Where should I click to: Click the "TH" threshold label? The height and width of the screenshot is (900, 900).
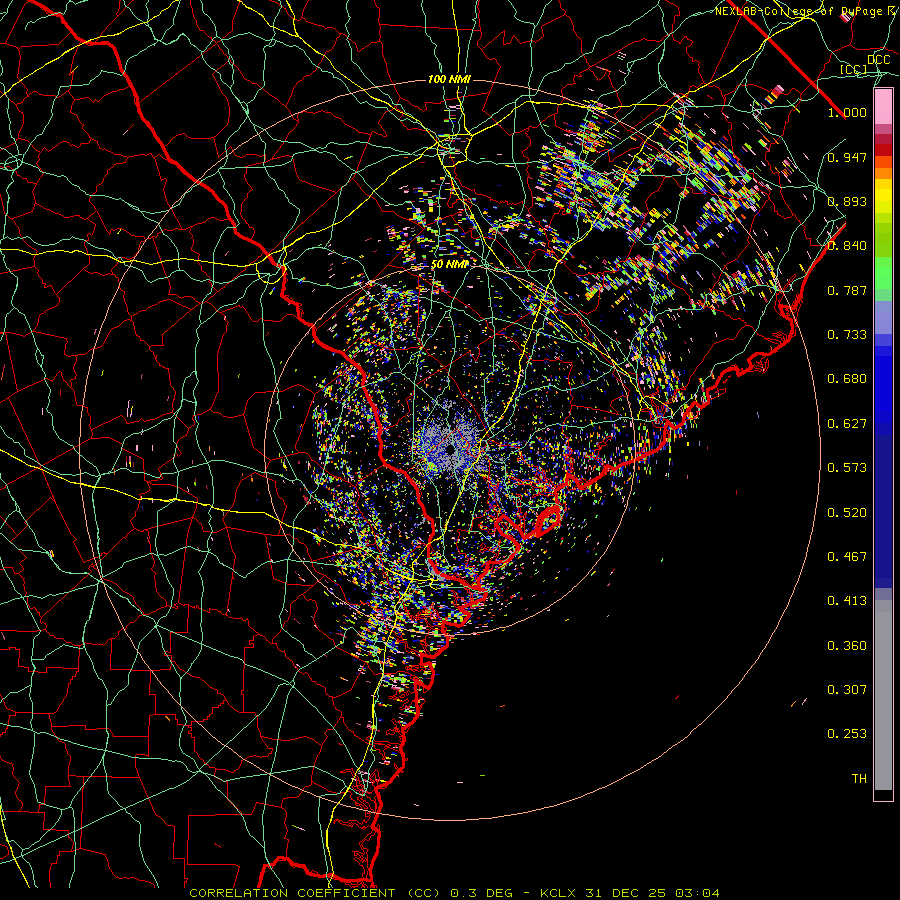click(859, 779)
